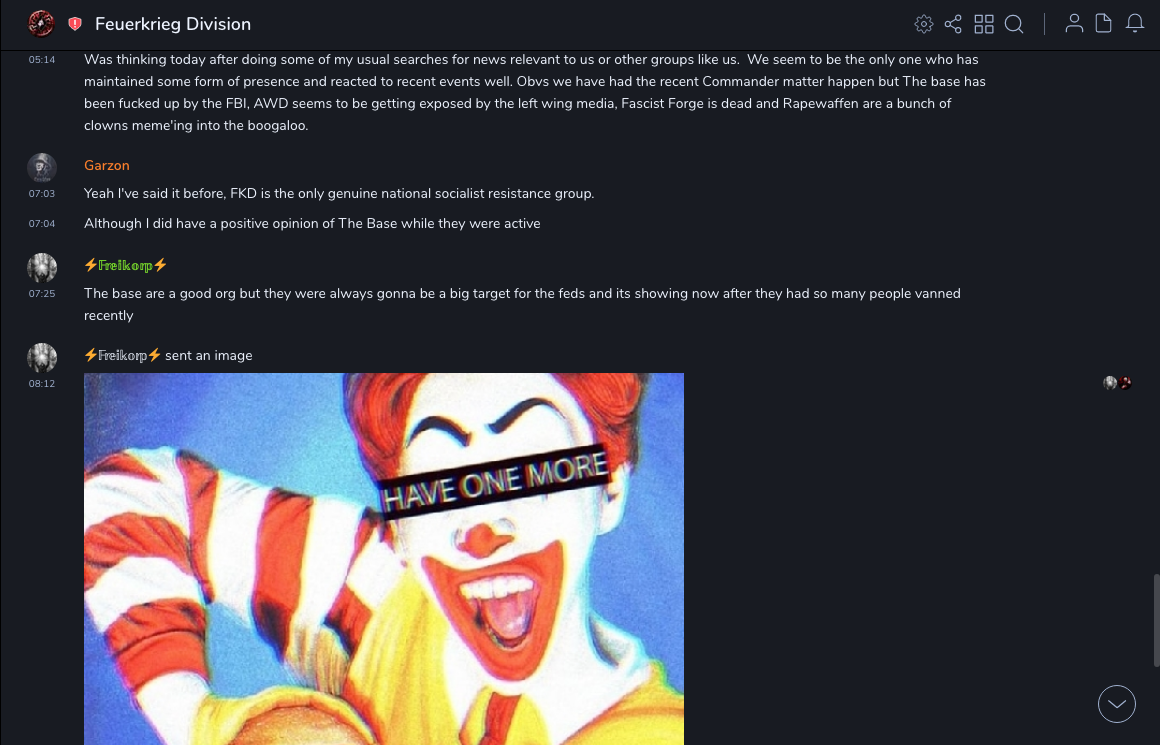1160x745 pixels.
Task: Show read receipt avatars beside image
Action: [x=1117, y=382]
